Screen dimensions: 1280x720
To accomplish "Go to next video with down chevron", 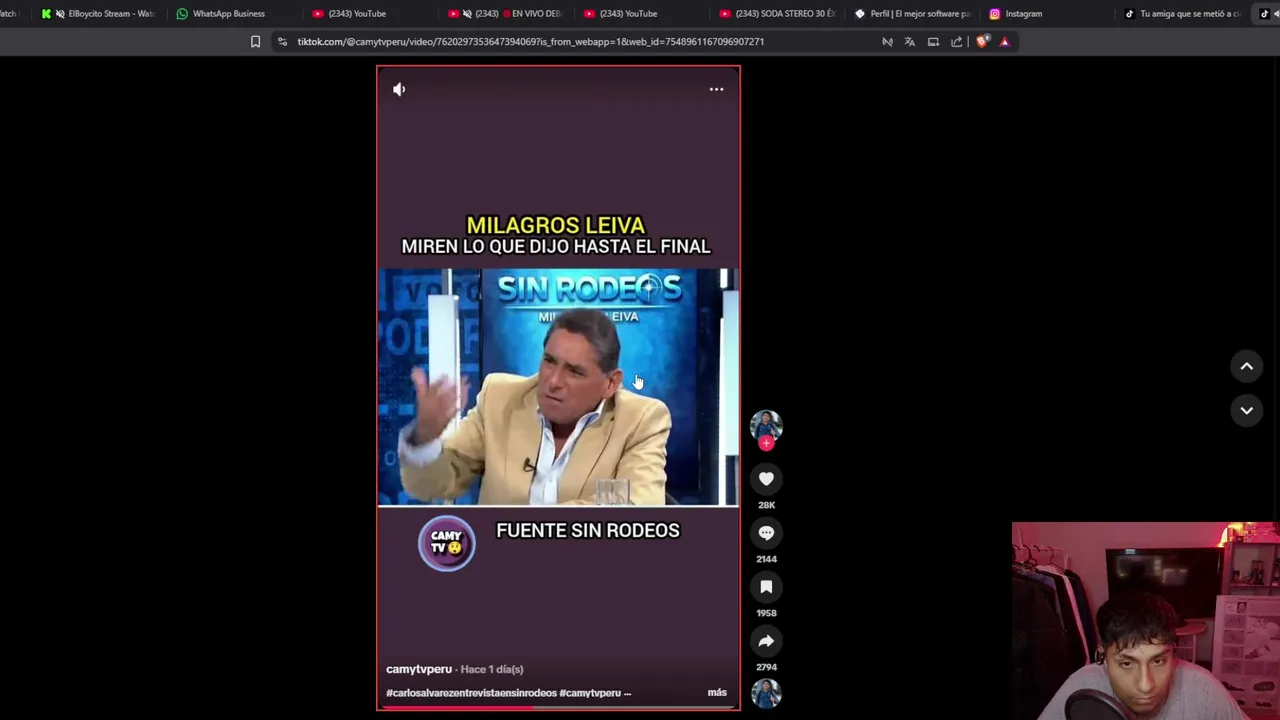I will tap(1247, 410).
